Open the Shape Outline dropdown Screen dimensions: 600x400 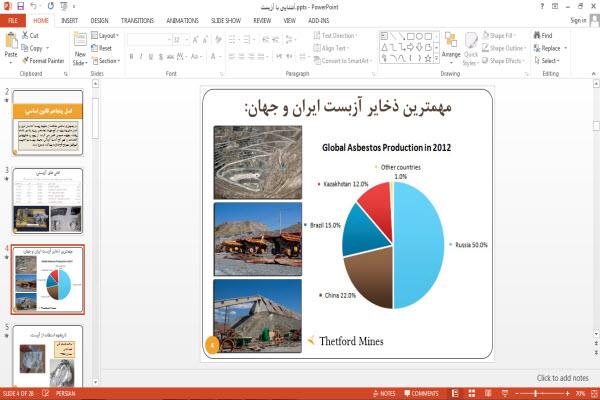(504, 48)
